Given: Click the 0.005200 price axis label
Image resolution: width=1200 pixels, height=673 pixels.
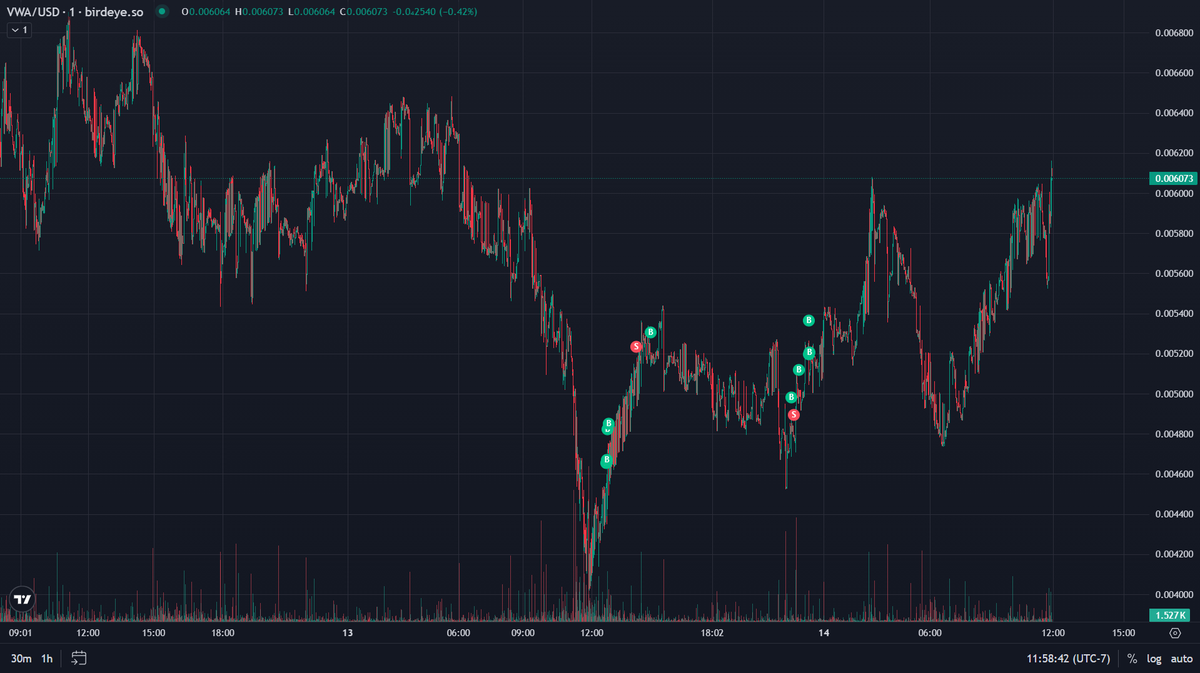Looking at the screenshot, I should tap(1174, 353).
